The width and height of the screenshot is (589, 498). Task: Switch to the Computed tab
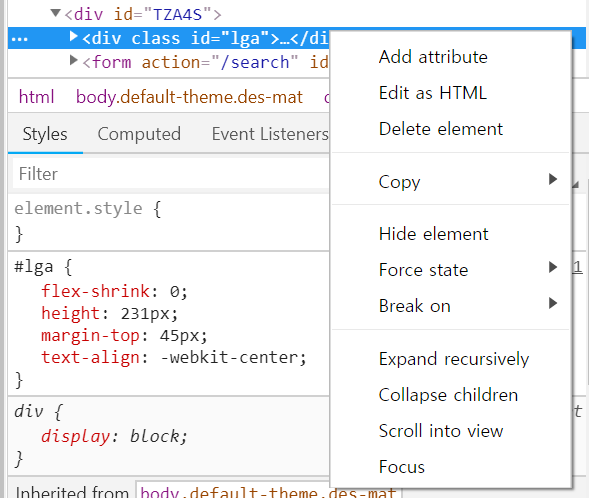139,134
